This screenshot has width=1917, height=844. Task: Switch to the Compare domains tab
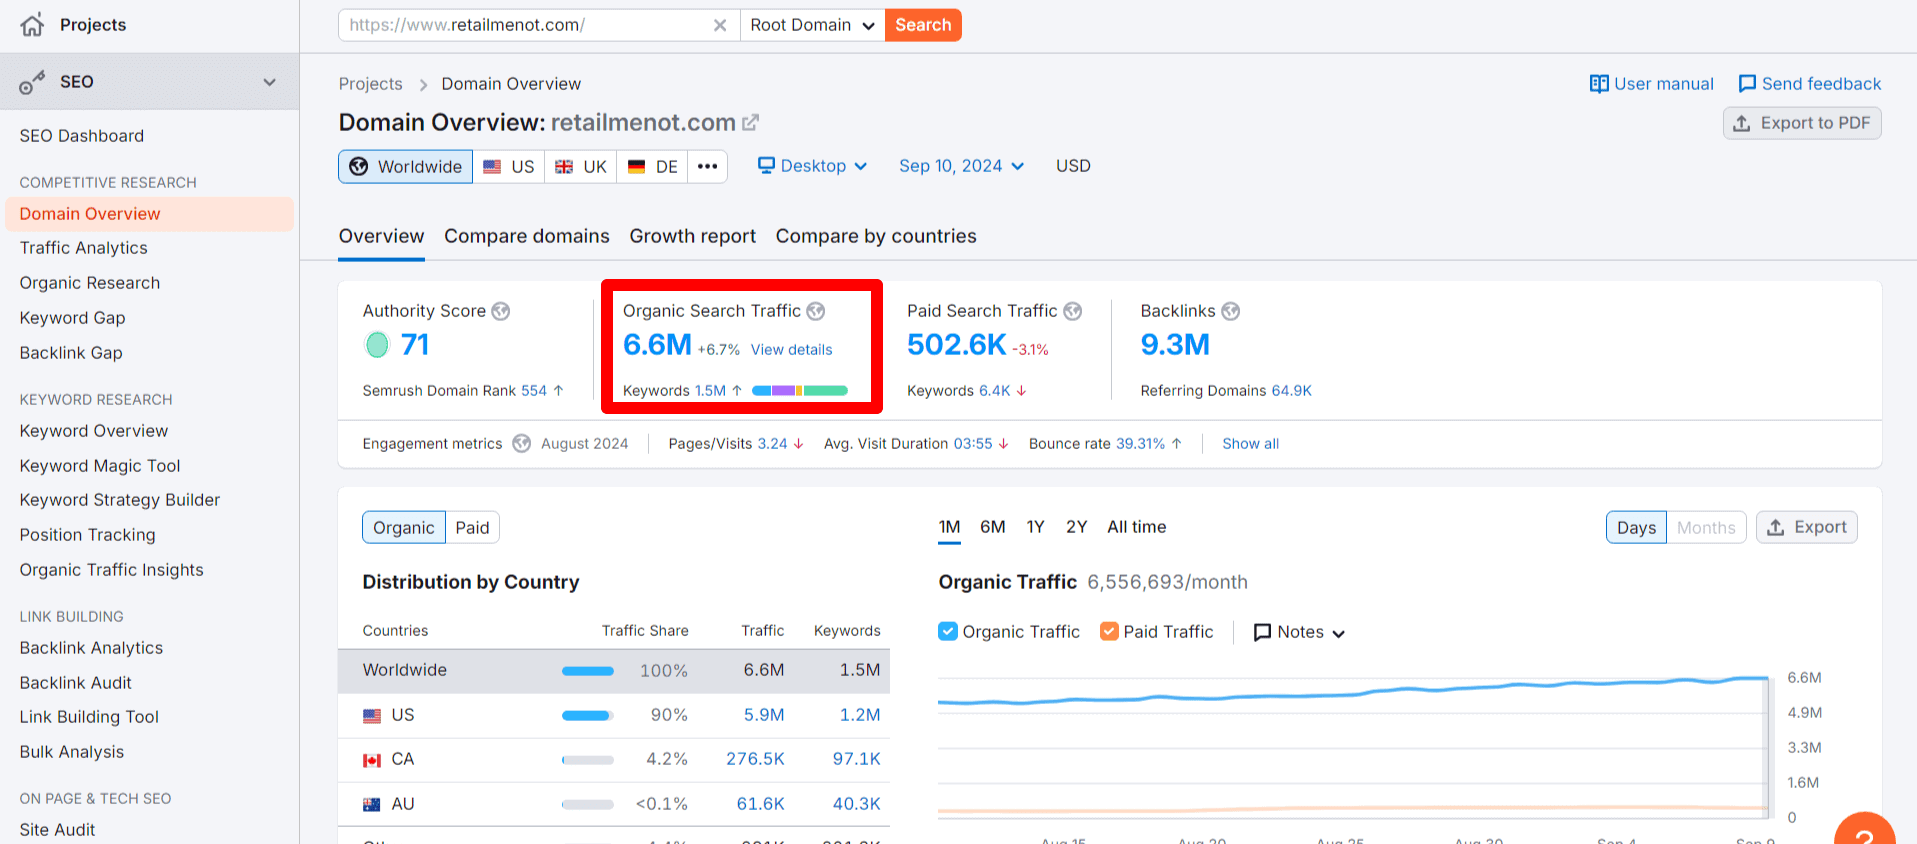[526, 236]
